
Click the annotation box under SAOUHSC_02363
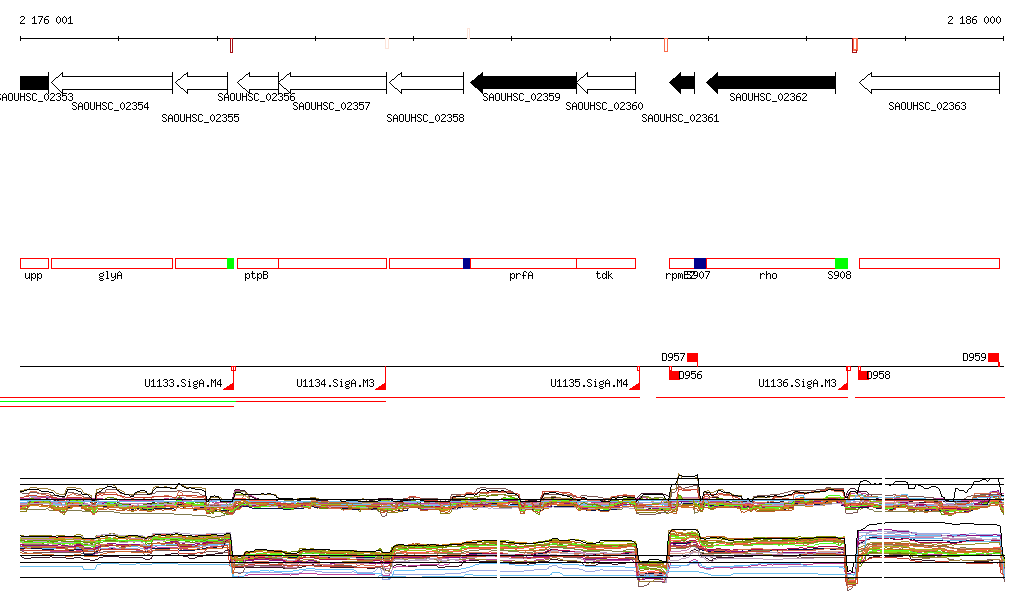pyautogui.click(x=929, y=264)
